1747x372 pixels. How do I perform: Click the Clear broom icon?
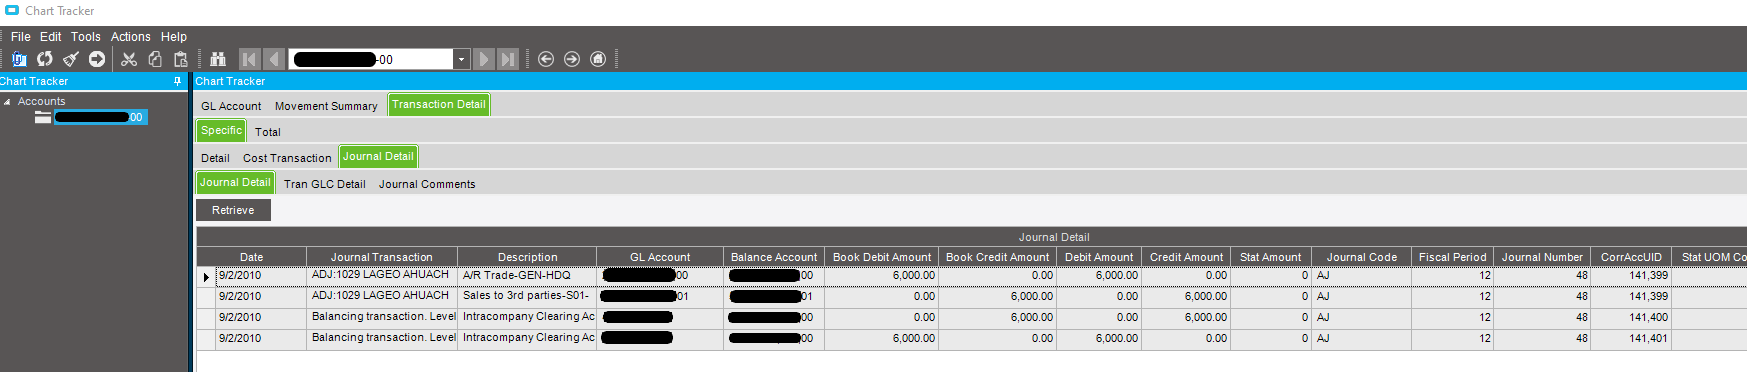click(71, 59)
